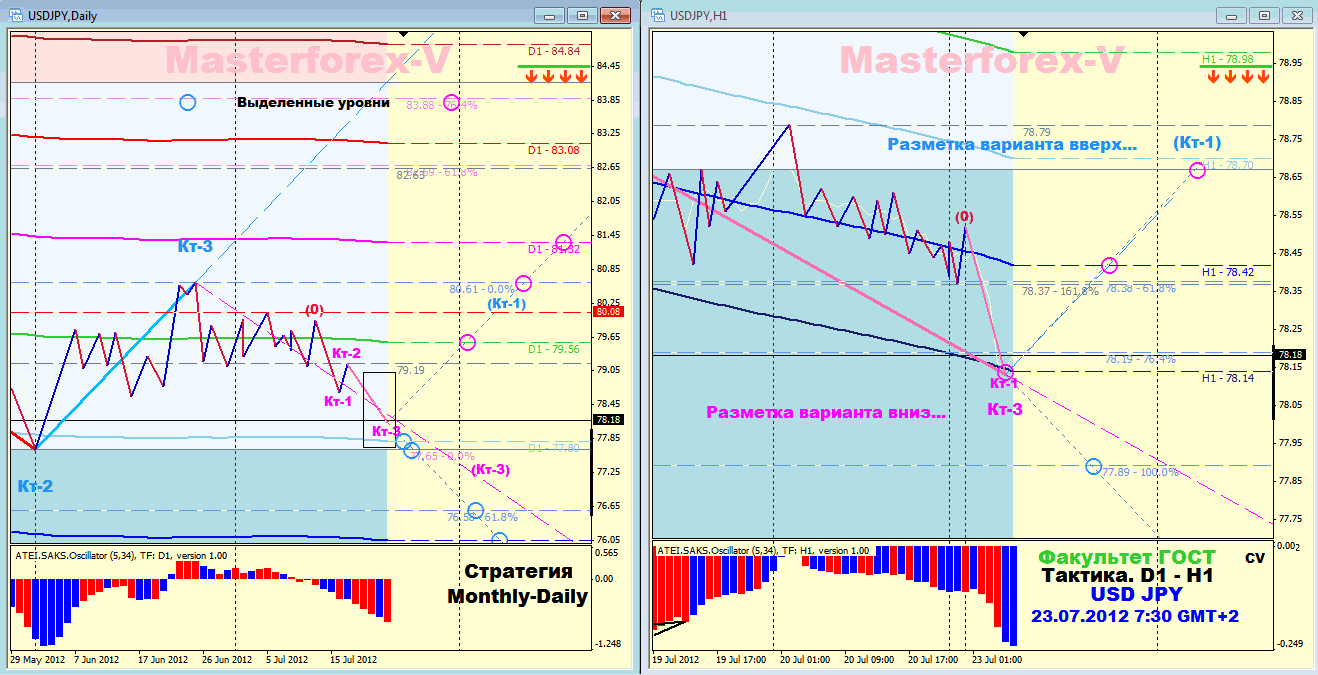Click oscillator title with TF: H1
Viewport: 1318px width, 675px height.
click(x=763, y=550)
